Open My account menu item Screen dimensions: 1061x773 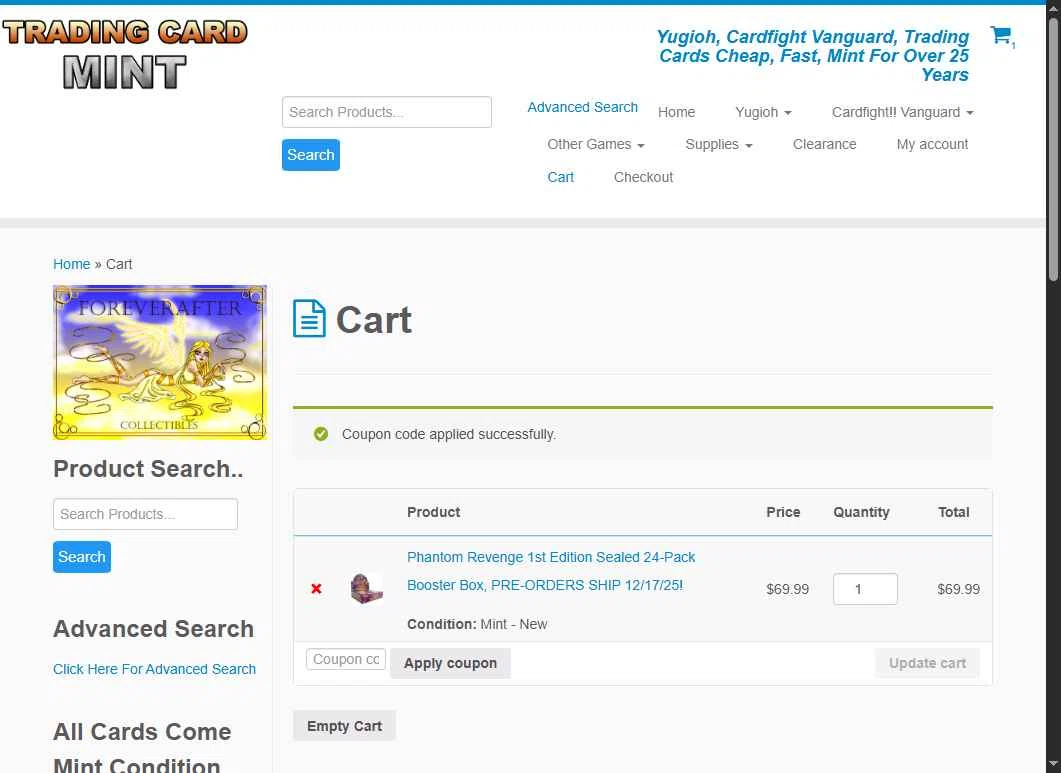pyautogui.click(x=932, y=145)
